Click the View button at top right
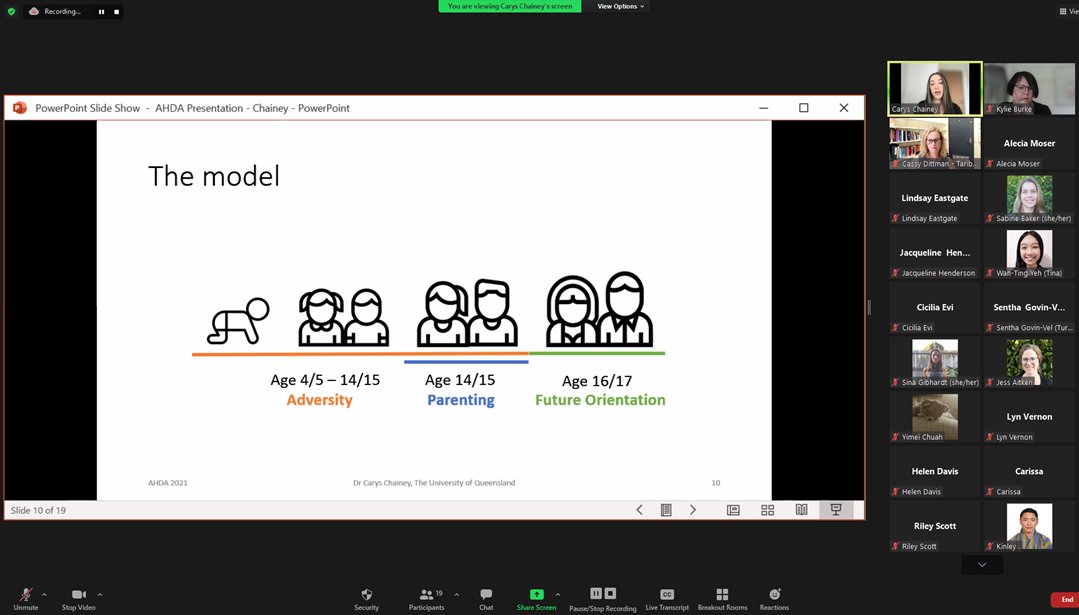 point(1069,11)
